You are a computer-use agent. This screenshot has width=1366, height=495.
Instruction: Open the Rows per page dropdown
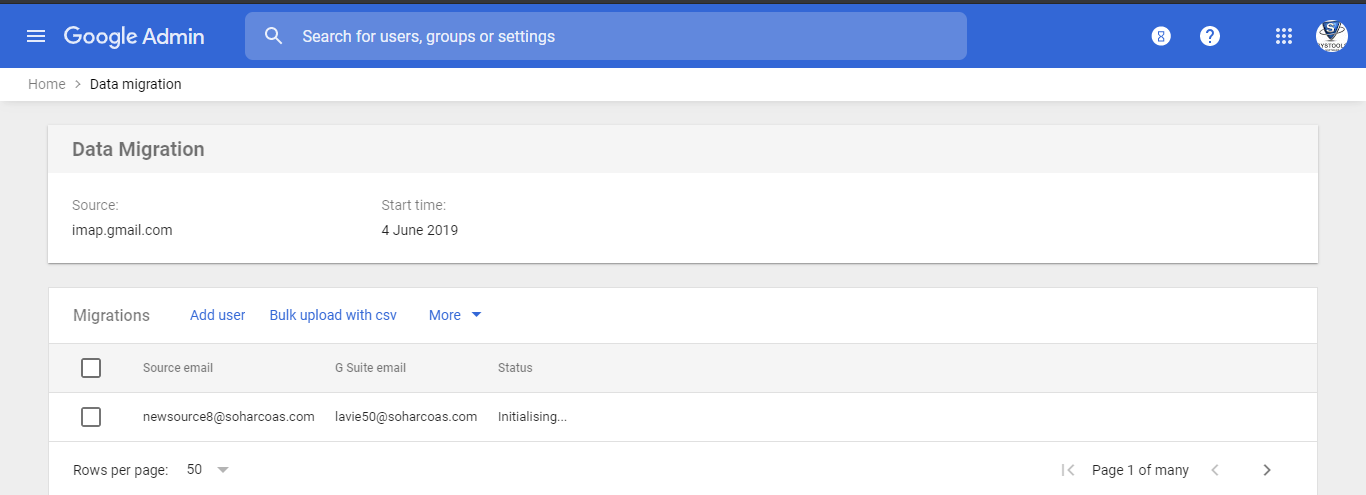tap(208, 470)
